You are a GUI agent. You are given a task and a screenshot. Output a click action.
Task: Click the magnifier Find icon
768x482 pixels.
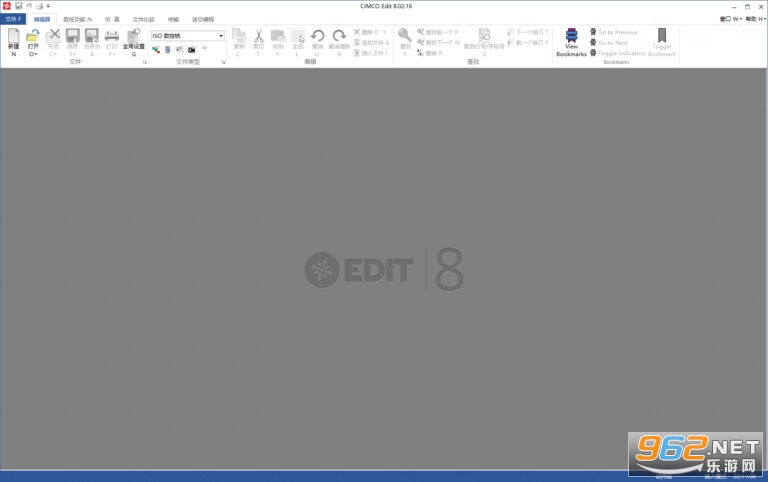click(405, 35)
